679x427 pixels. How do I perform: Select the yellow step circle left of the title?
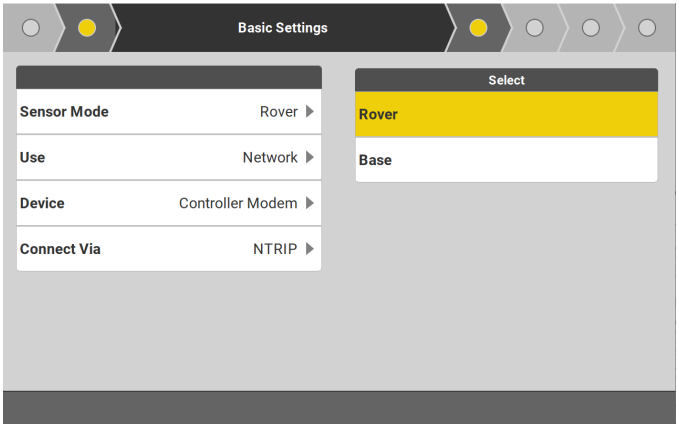[87, 27]
